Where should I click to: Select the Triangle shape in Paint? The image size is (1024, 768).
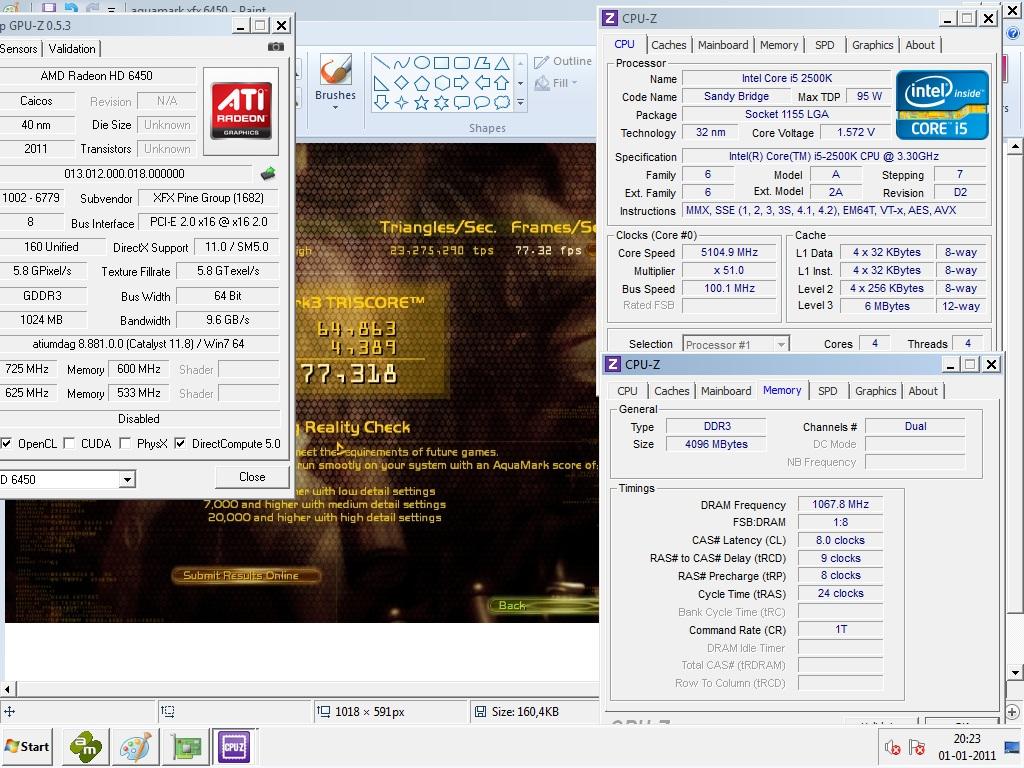tap(502, 63)
